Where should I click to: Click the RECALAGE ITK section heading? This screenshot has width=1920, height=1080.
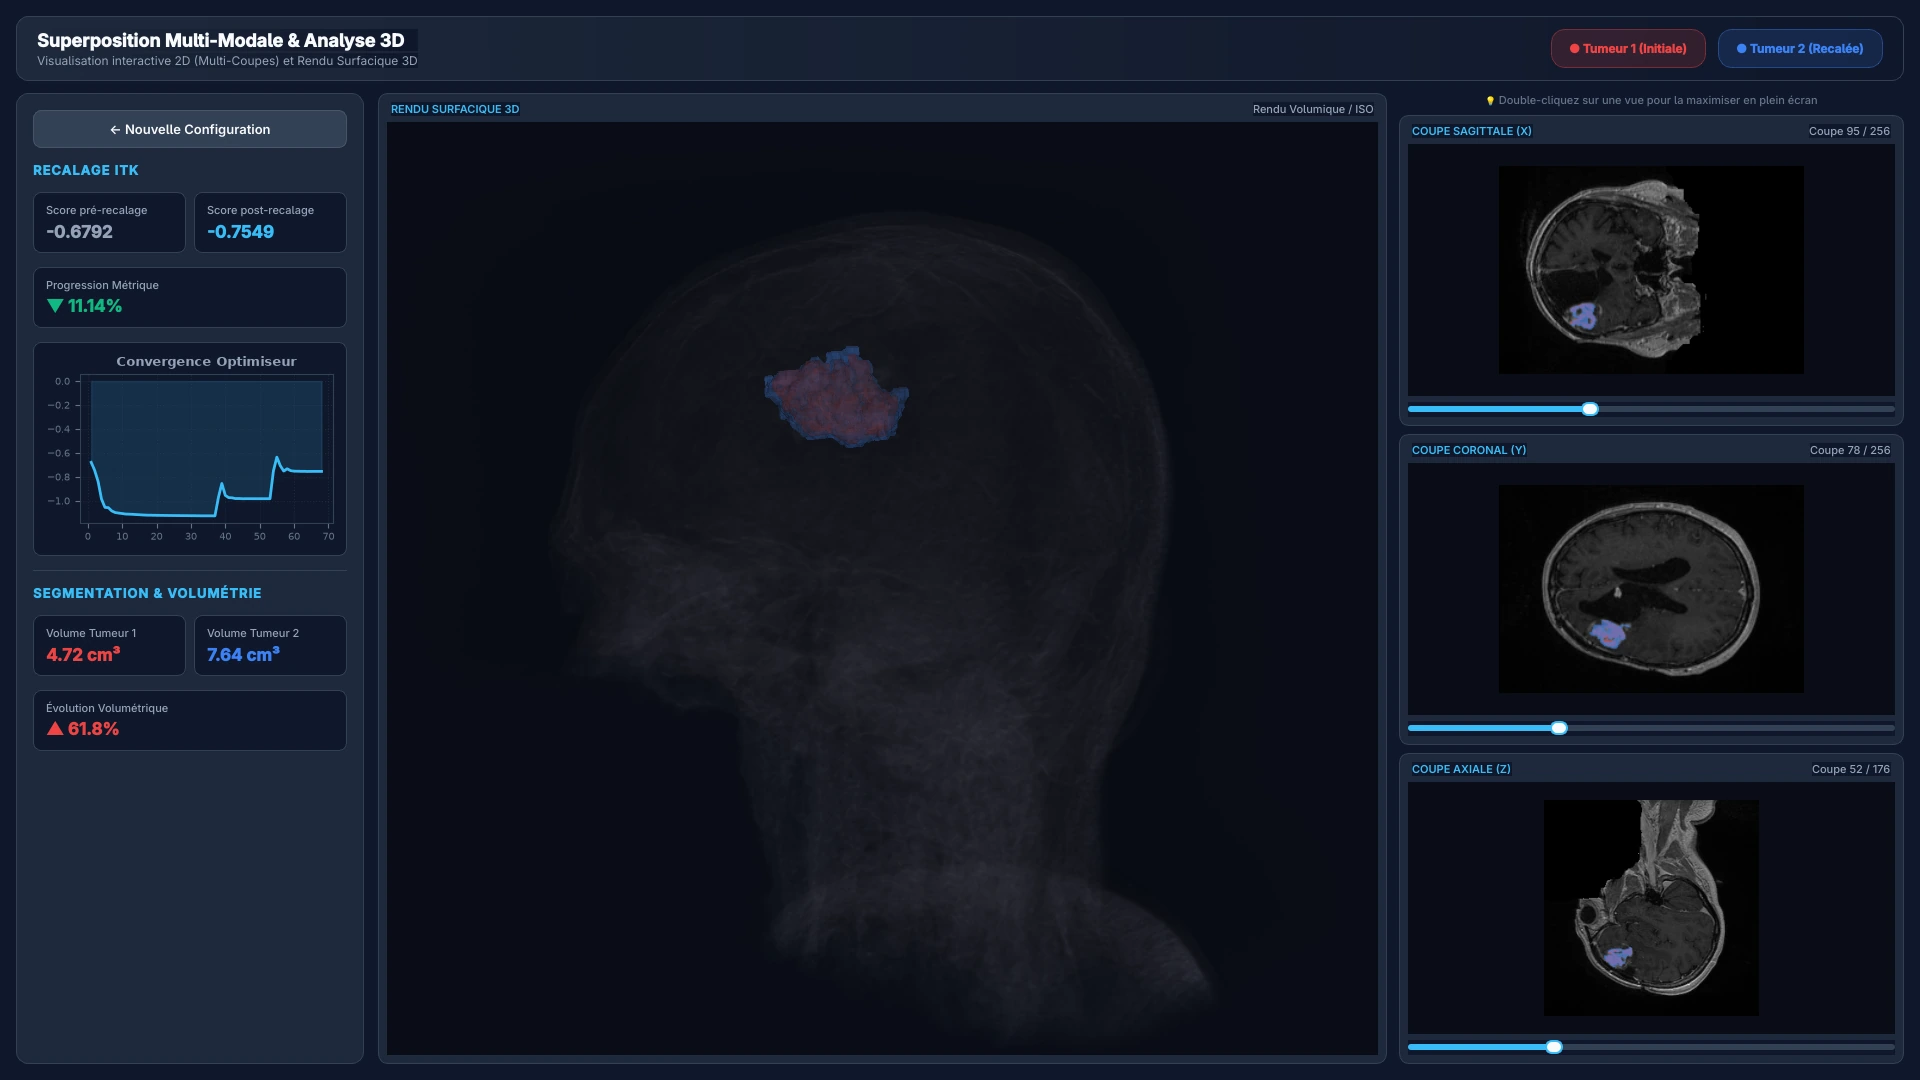click(x=86, y=170)
